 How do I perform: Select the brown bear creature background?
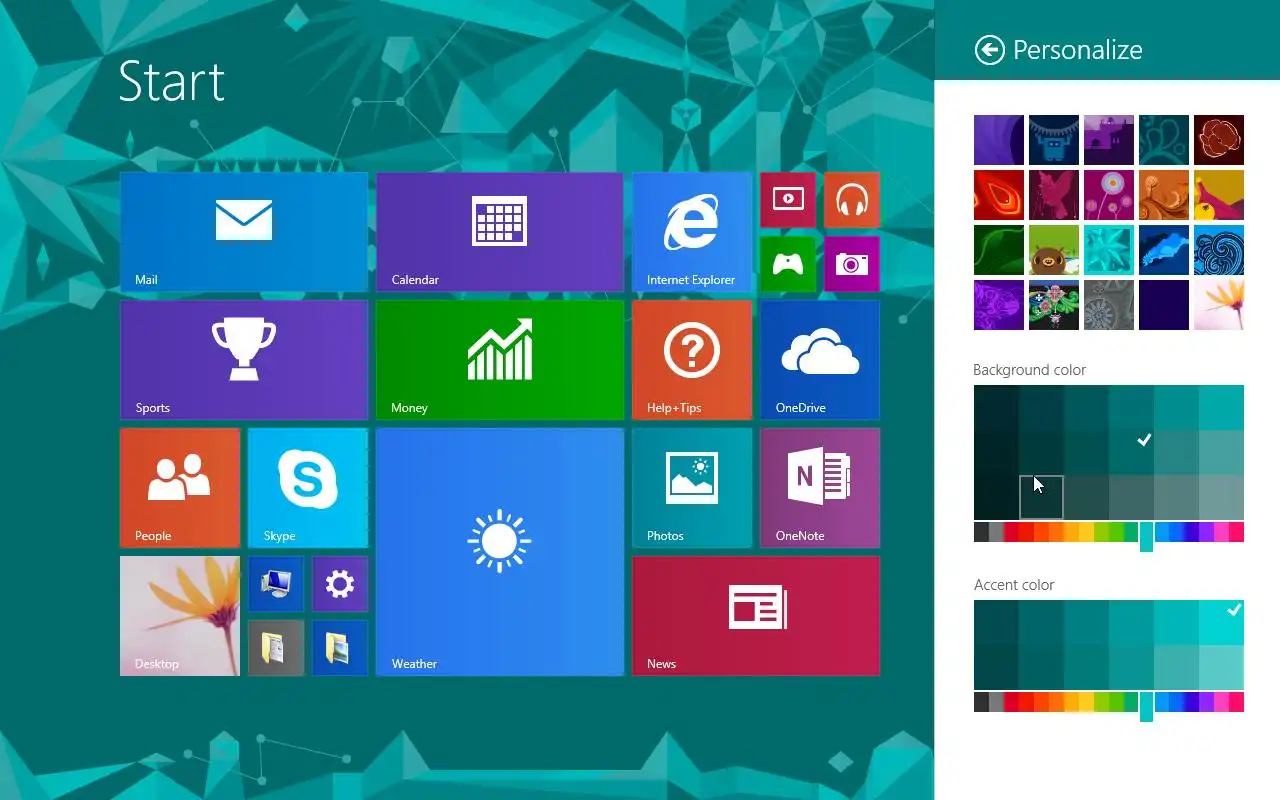click(x=1054, y=250)
